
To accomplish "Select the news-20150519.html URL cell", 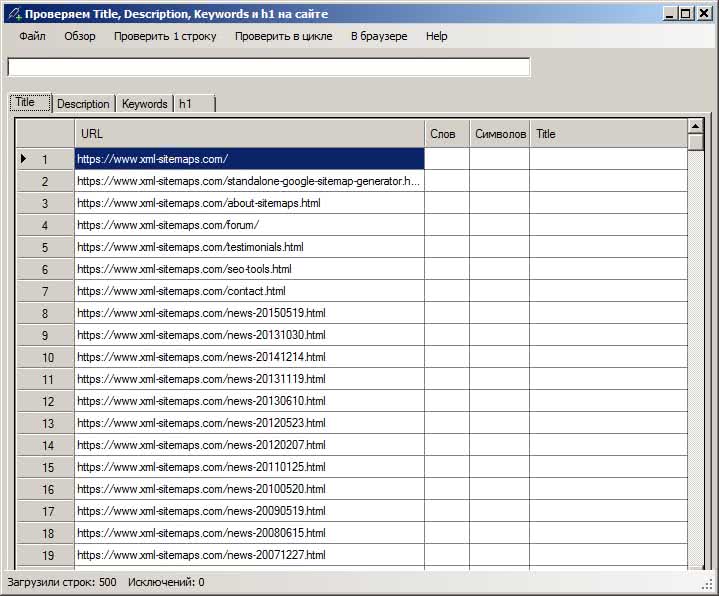I will point(249,313).
